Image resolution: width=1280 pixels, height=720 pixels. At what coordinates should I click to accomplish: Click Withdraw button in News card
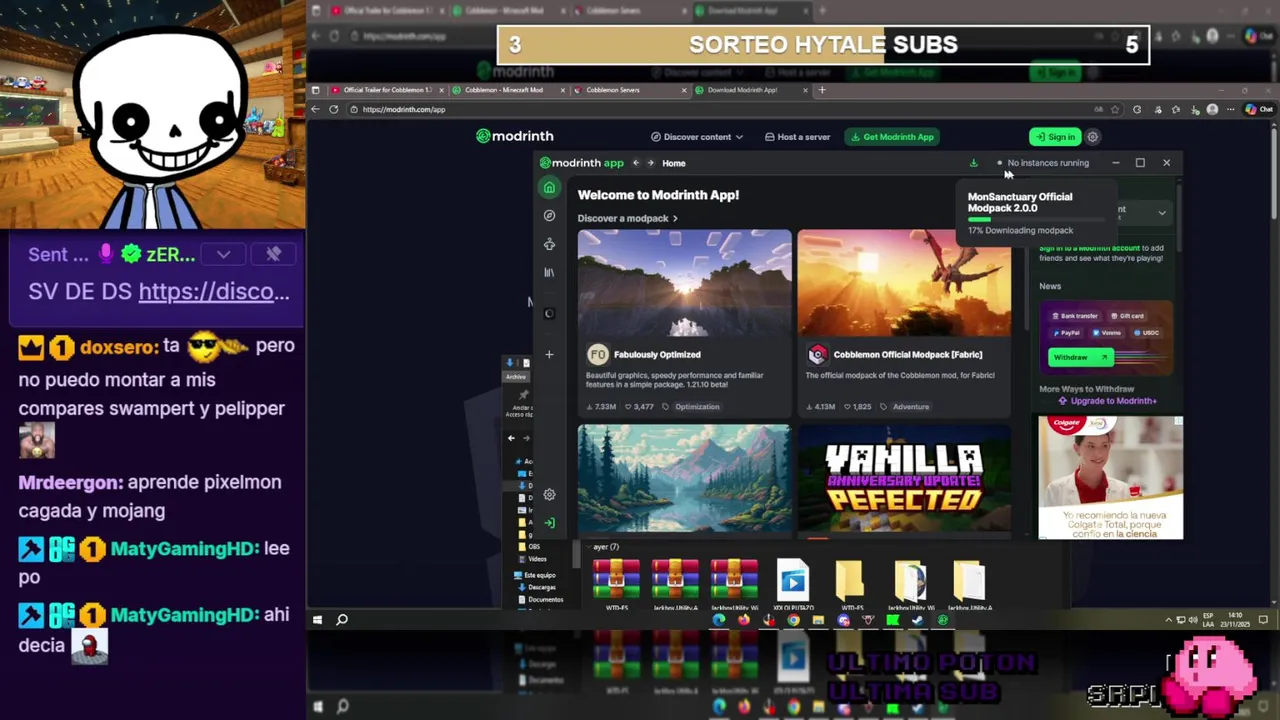click(1080, 357)
